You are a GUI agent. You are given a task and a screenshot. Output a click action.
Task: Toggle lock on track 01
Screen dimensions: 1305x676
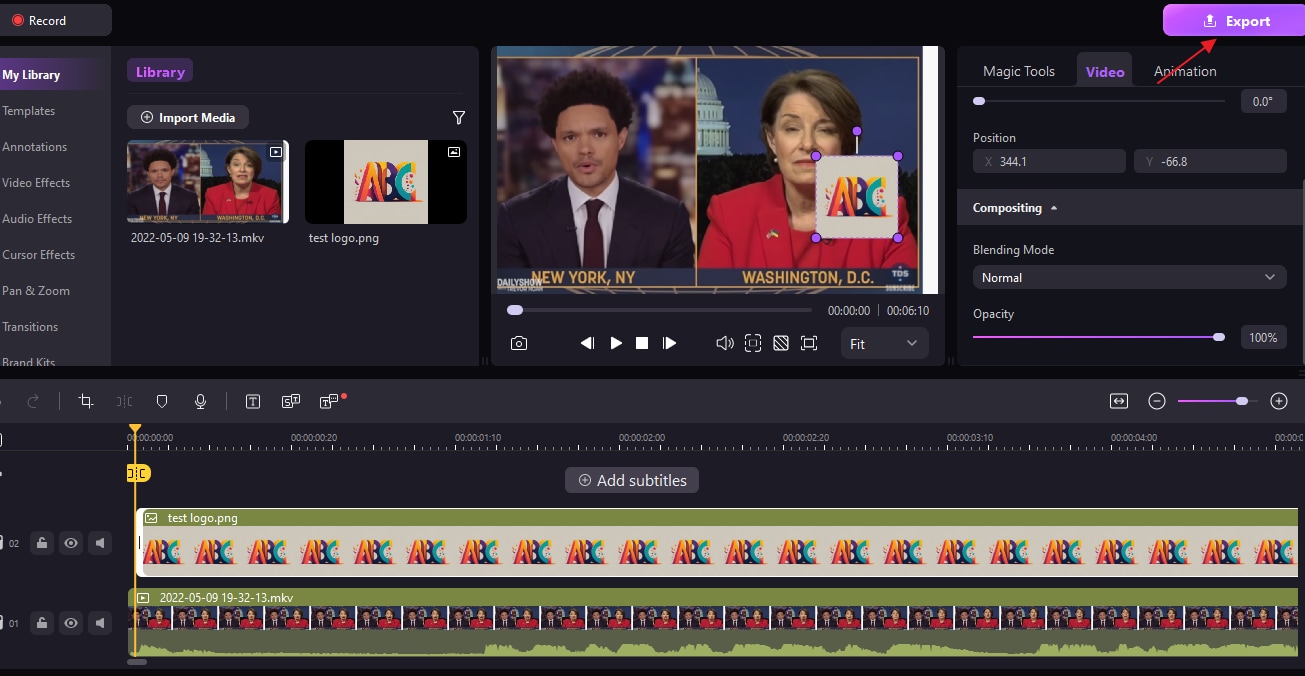[41, 623]
